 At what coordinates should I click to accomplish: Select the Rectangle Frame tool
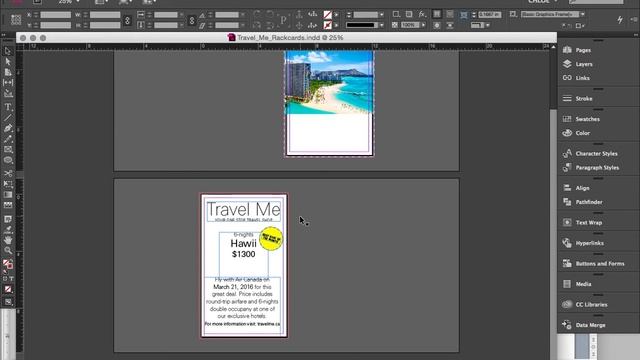point(8,149)
